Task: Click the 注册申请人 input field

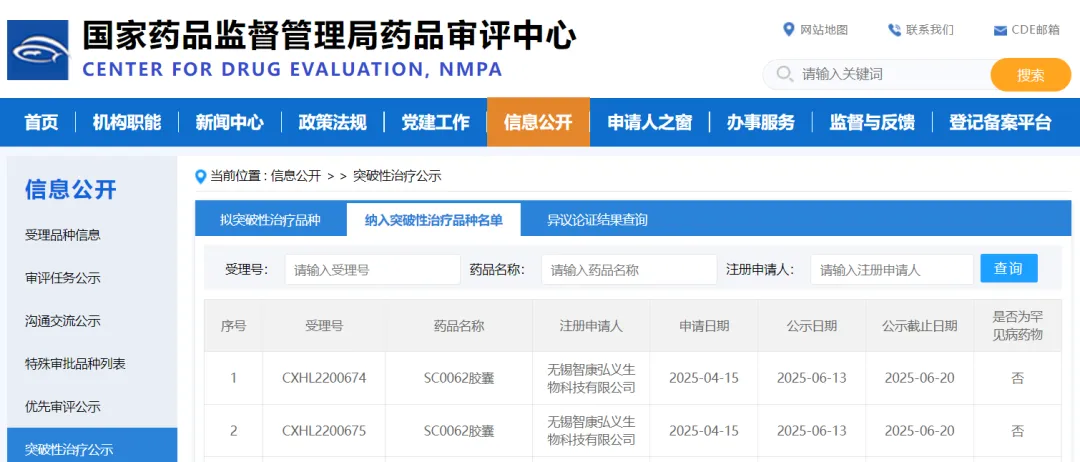Action: pyautogui.click(x=891, y=270)
